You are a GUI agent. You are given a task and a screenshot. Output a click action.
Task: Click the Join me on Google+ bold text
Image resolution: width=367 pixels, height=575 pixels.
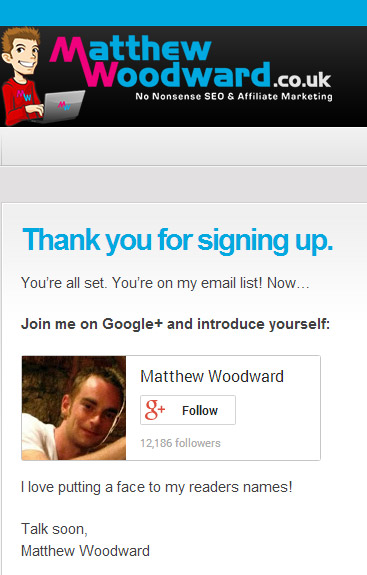coord(175,324)
